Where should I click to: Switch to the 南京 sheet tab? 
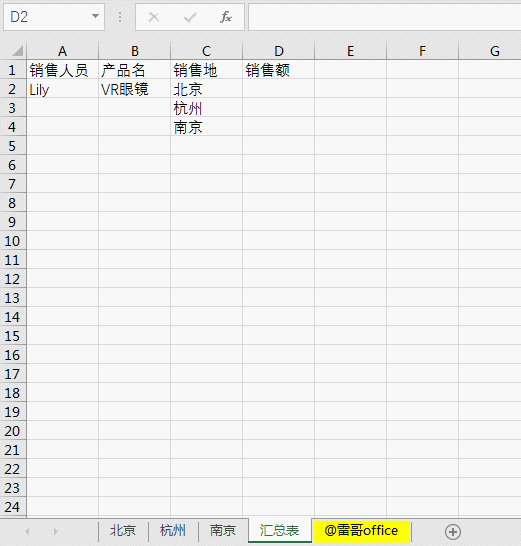tap(223, 531)
